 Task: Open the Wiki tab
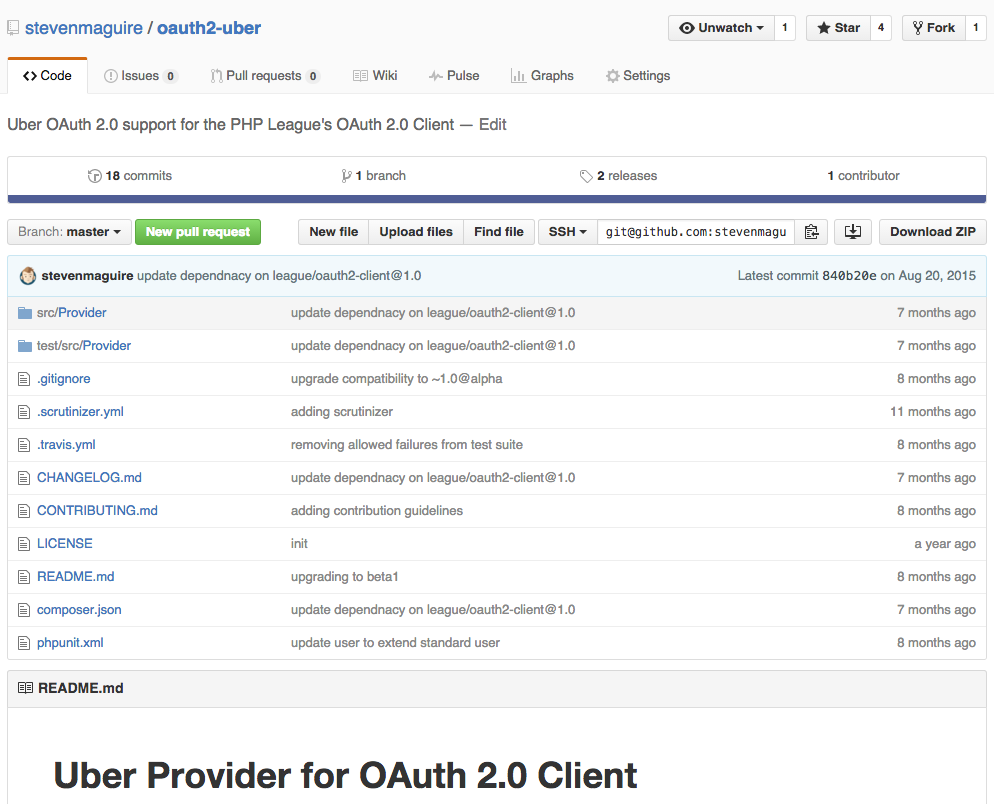coord(375,75)
